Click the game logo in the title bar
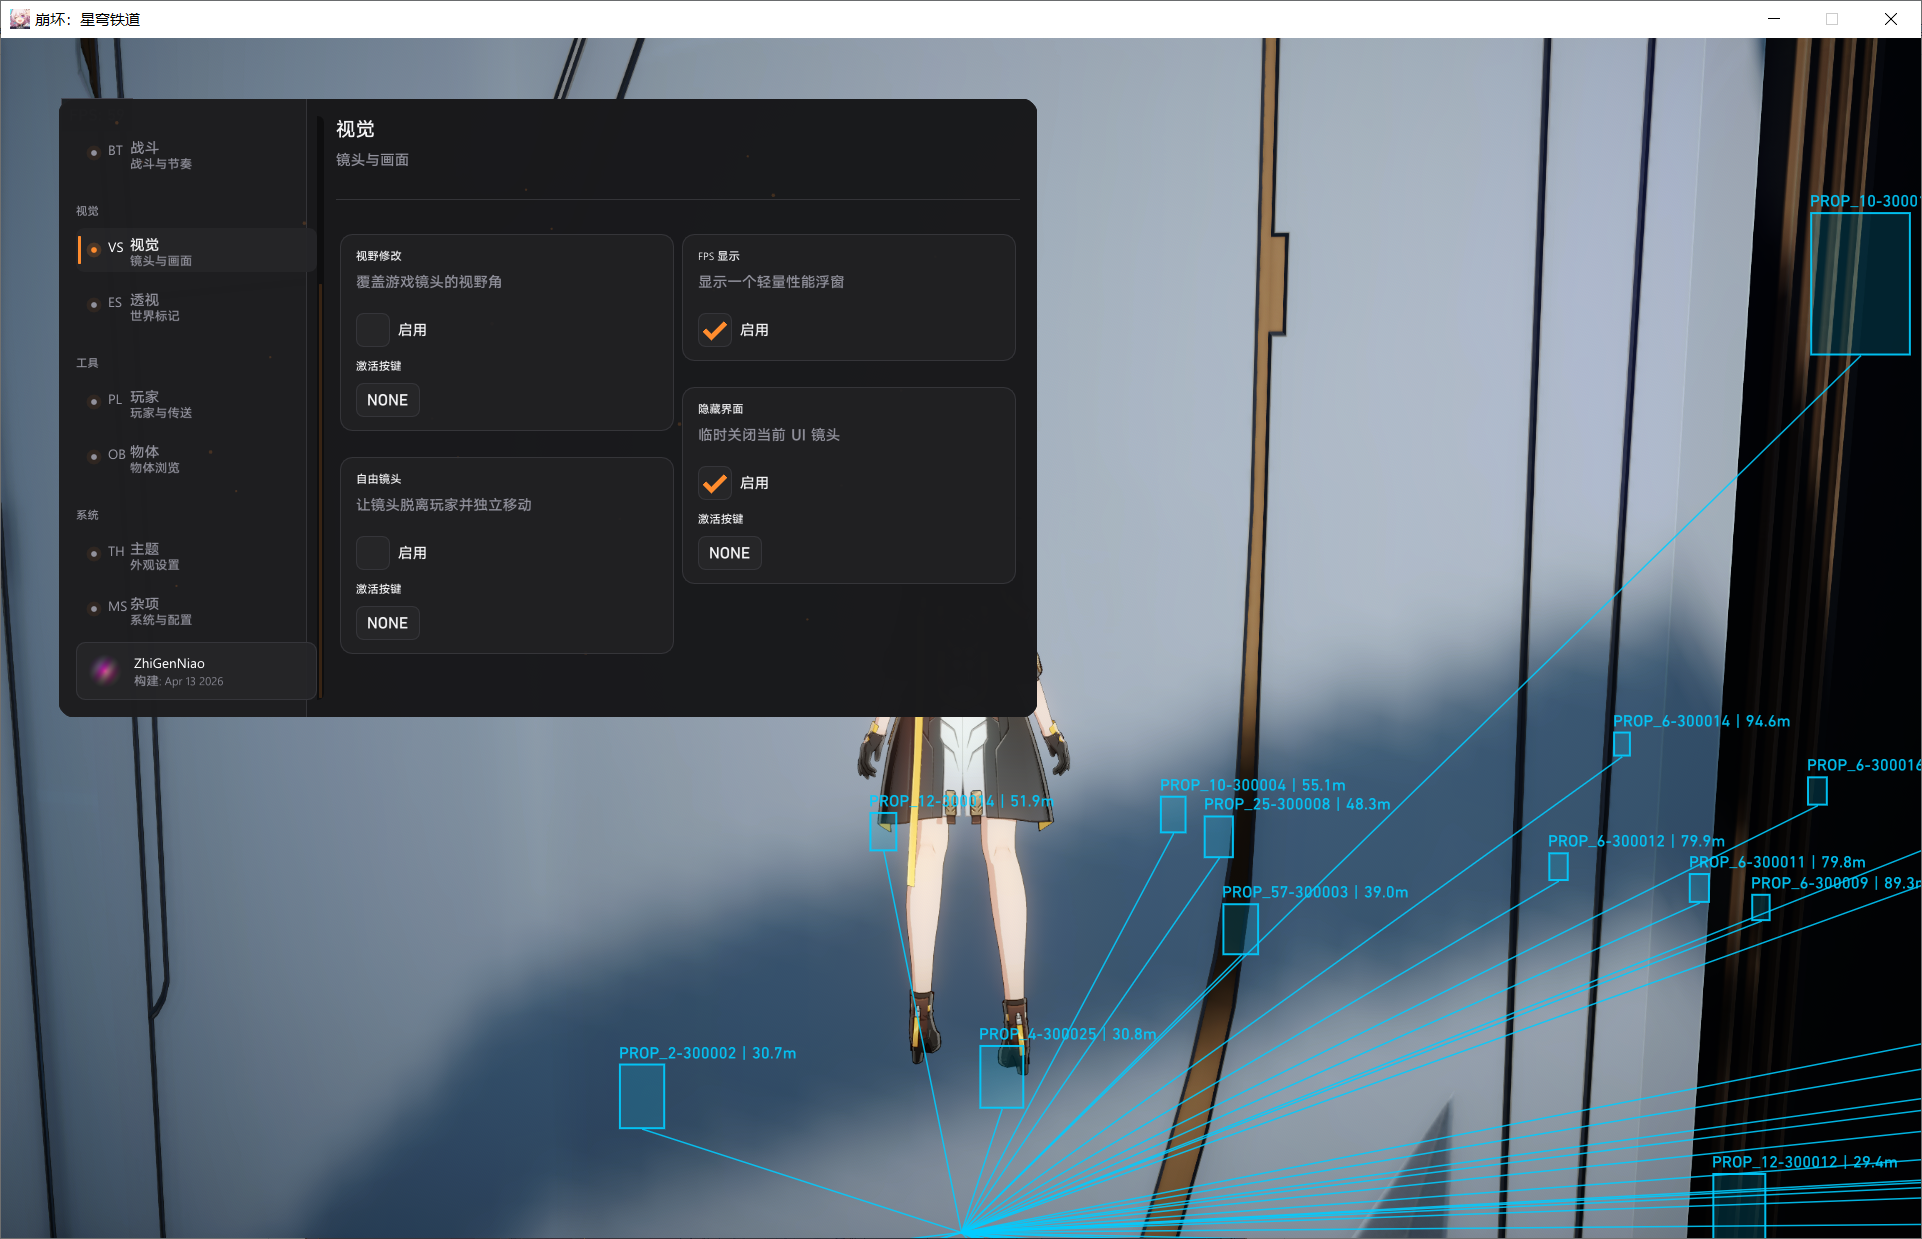Viewport: 1922px width, 1239px height. click(20, 18)
